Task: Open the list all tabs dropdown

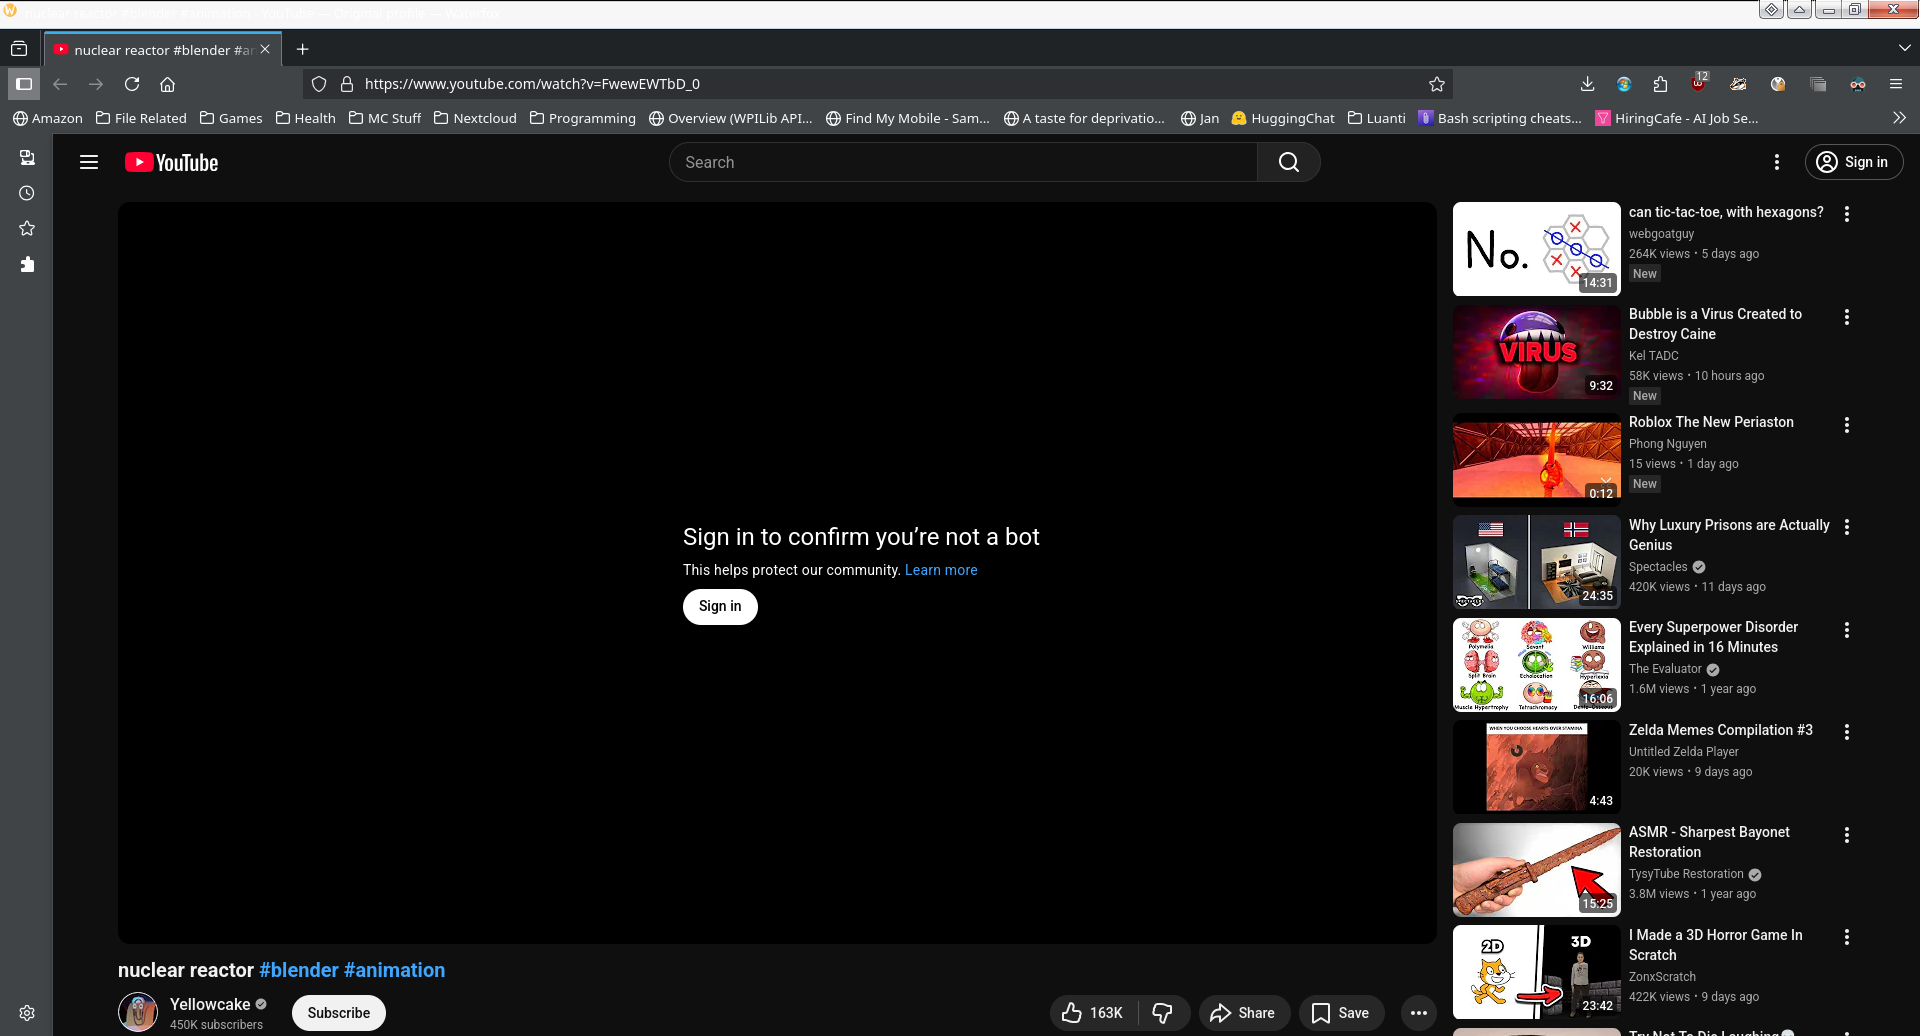Action: pyautogui.click(x=1904, y=48)
